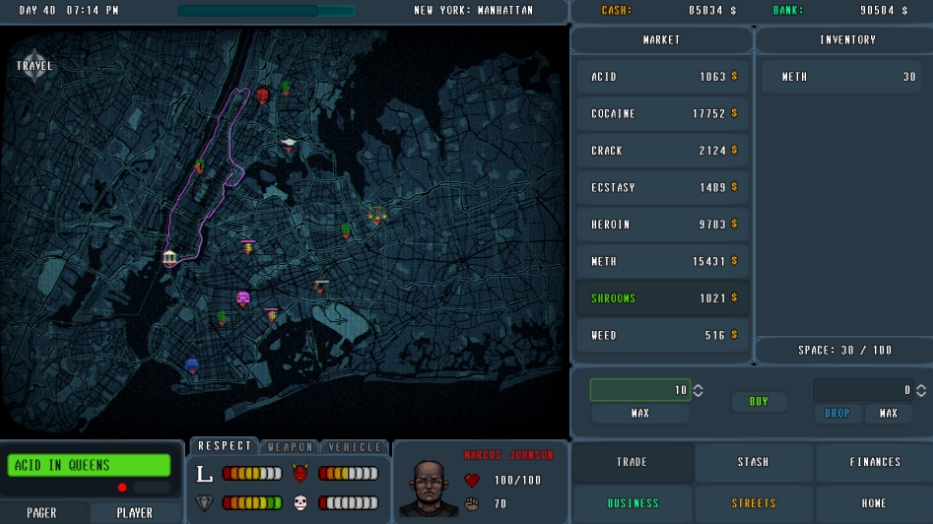Select Crack in the market list
Image resolution: width=933 pixels, height=524 pixels.
(662, 150)
